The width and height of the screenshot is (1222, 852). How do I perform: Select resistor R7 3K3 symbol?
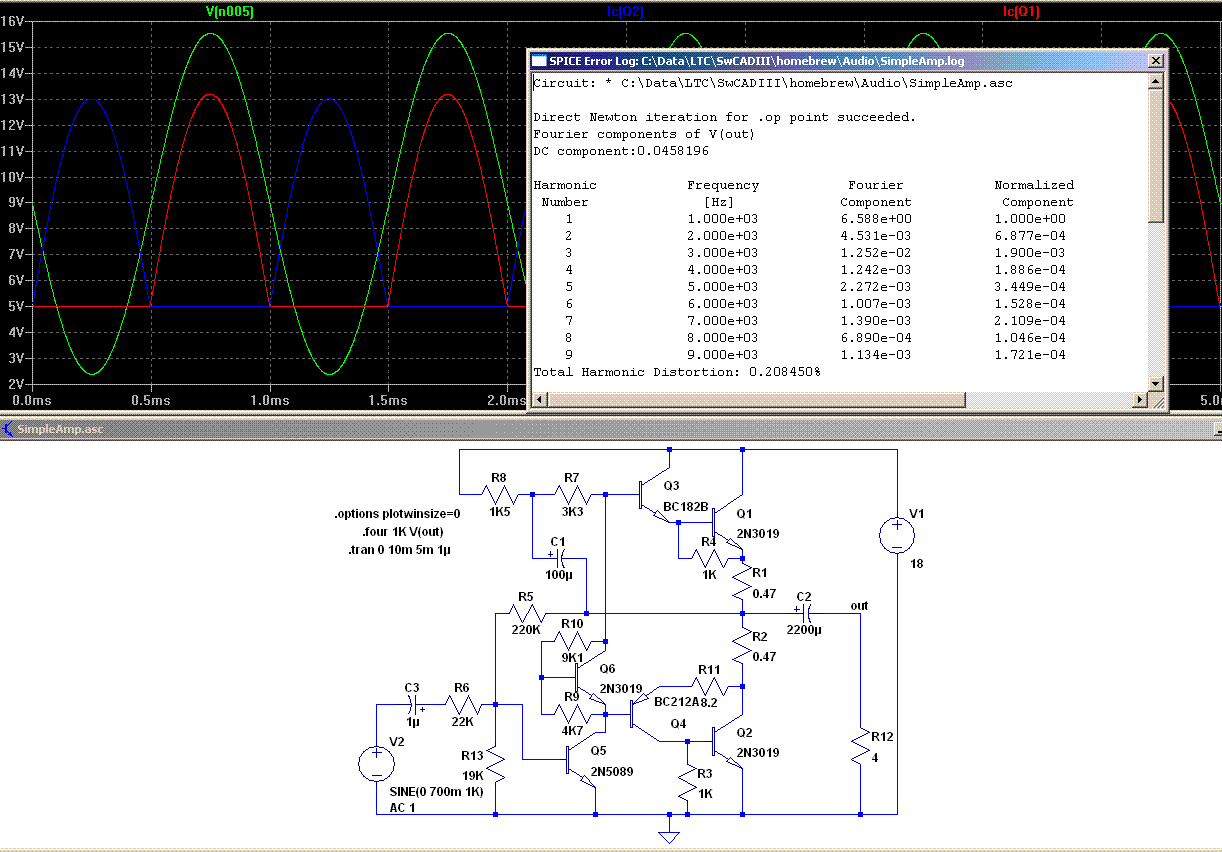(x=573, y=493)
